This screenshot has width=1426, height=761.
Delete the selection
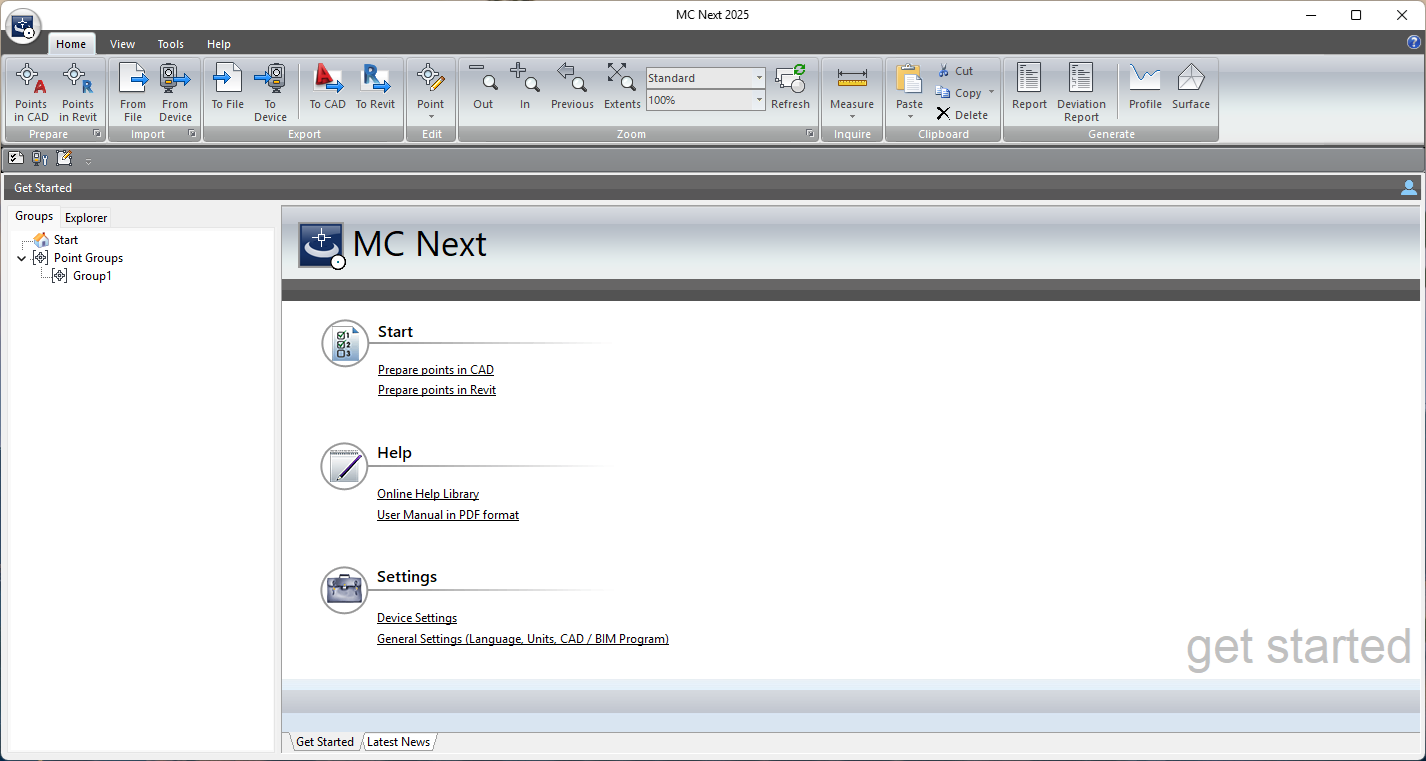point(962,115)
